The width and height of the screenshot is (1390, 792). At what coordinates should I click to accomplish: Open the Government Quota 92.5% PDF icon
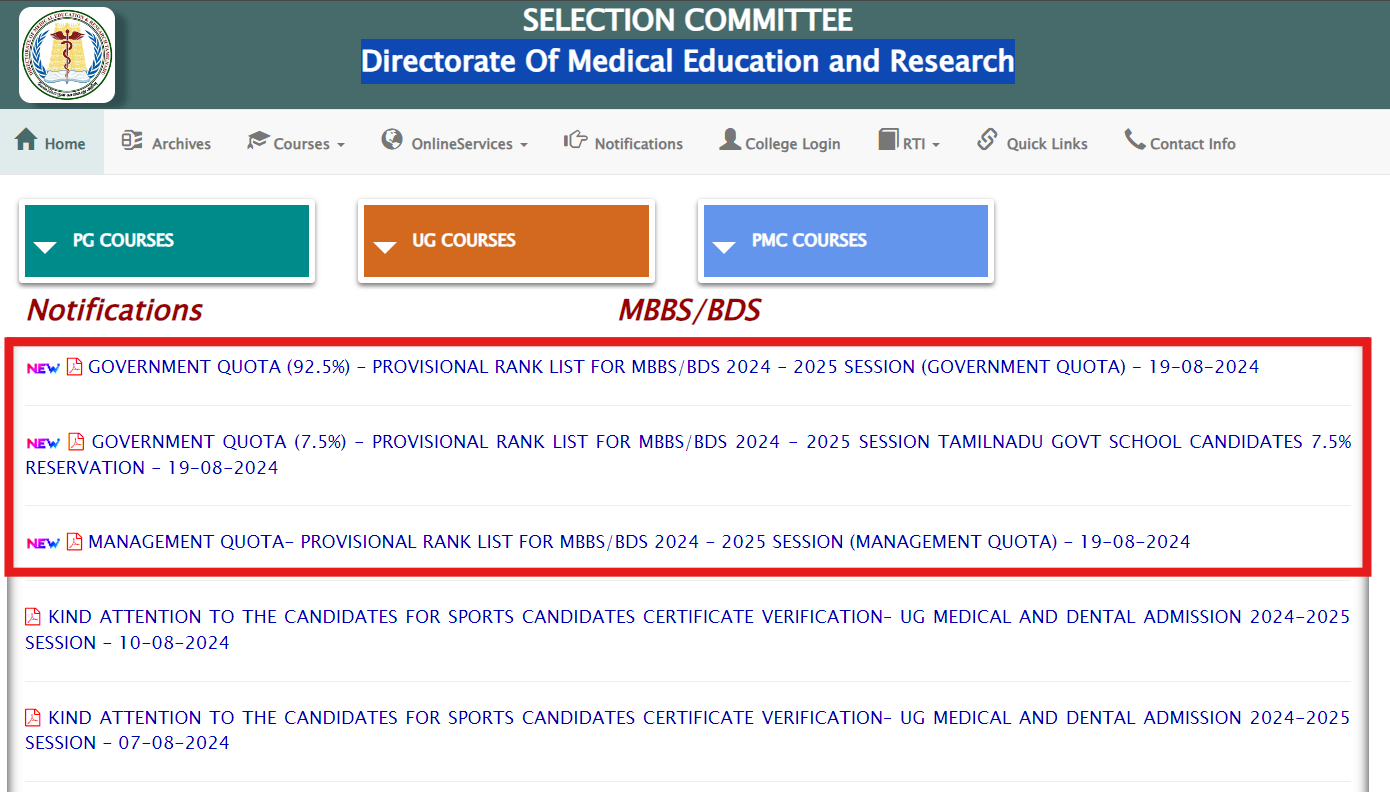pyautogui.click(x=74, y=366)
